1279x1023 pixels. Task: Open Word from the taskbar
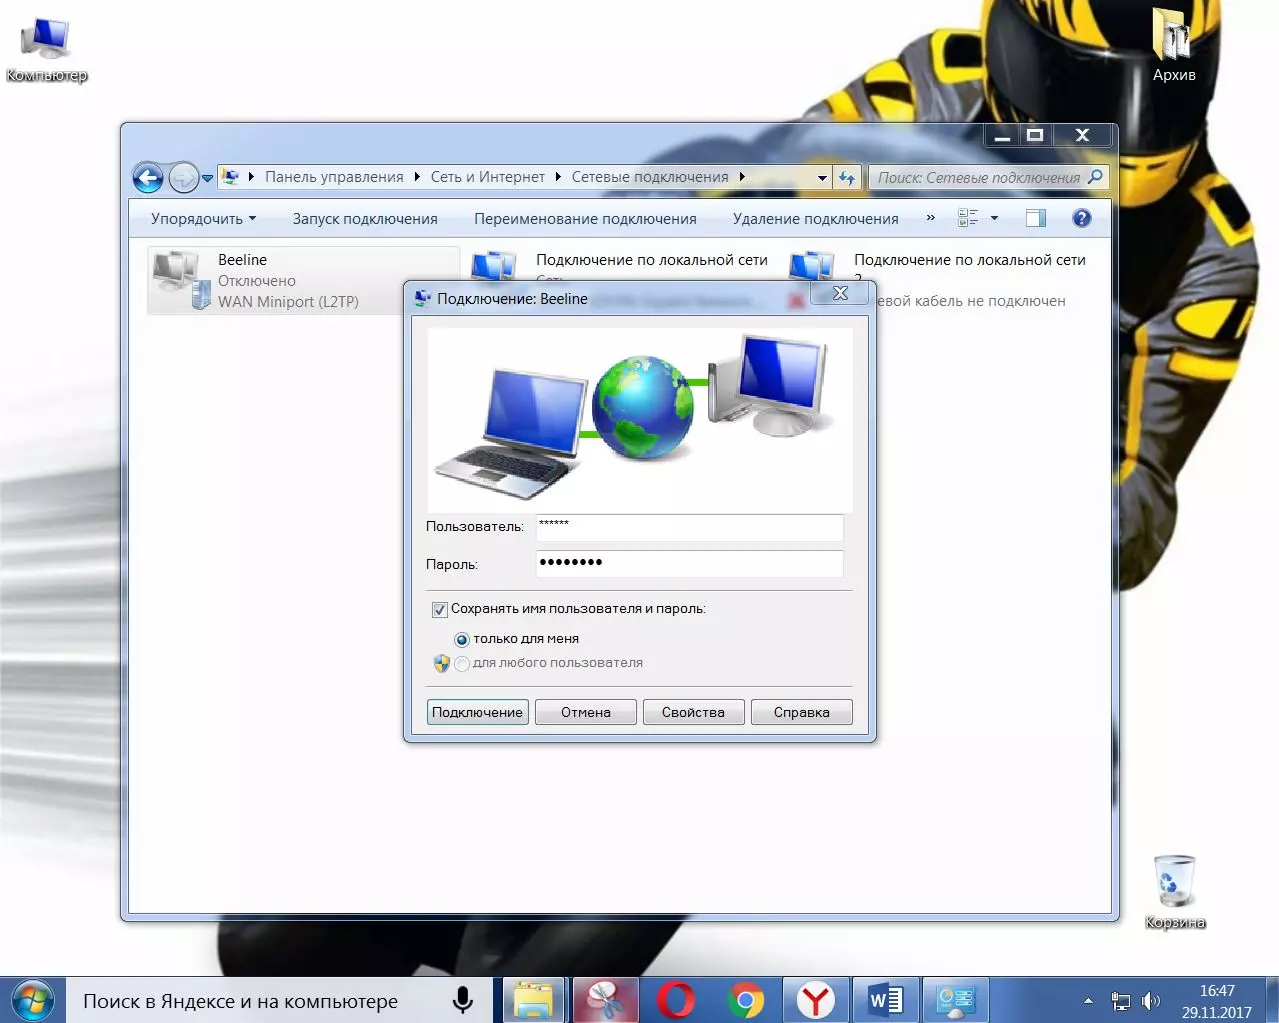(x=885, y=1000)
